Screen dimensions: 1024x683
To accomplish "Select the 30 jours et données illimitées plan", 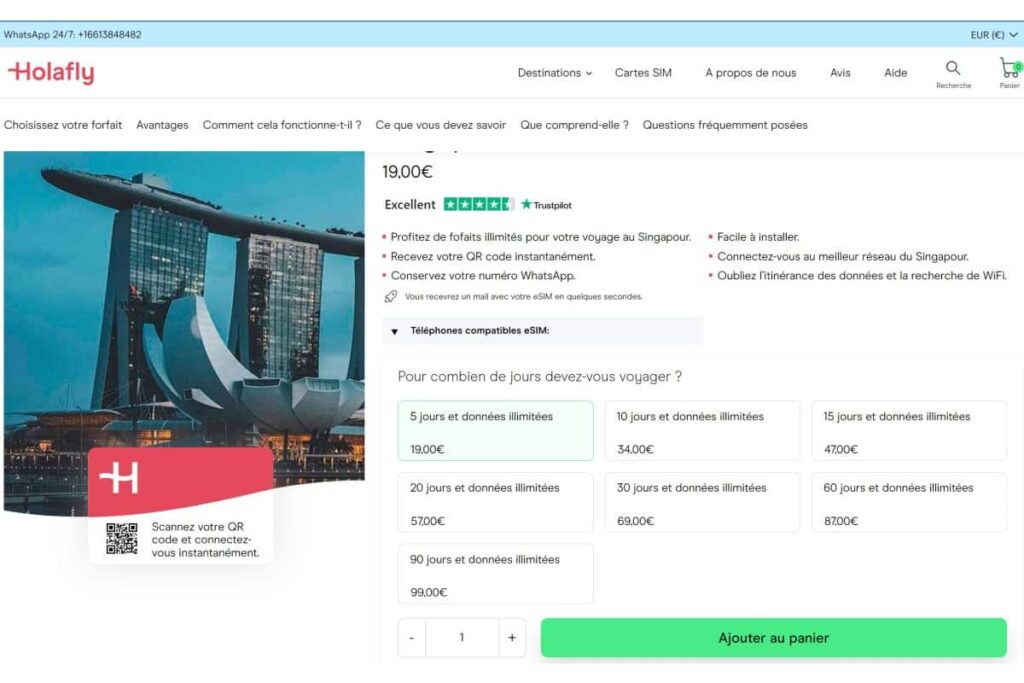I will (x=701, y=502).
